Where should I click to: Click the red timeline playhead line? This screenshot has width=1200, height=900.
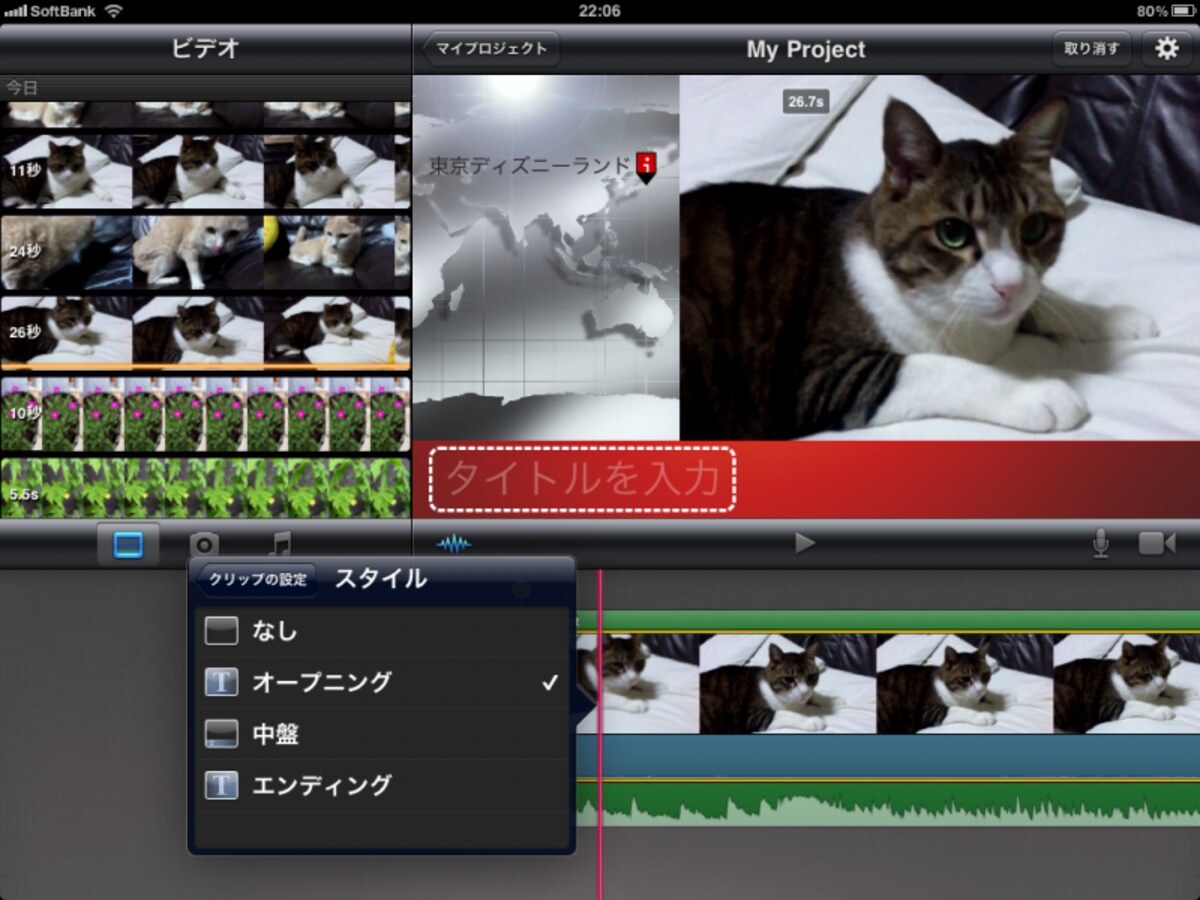600,735
